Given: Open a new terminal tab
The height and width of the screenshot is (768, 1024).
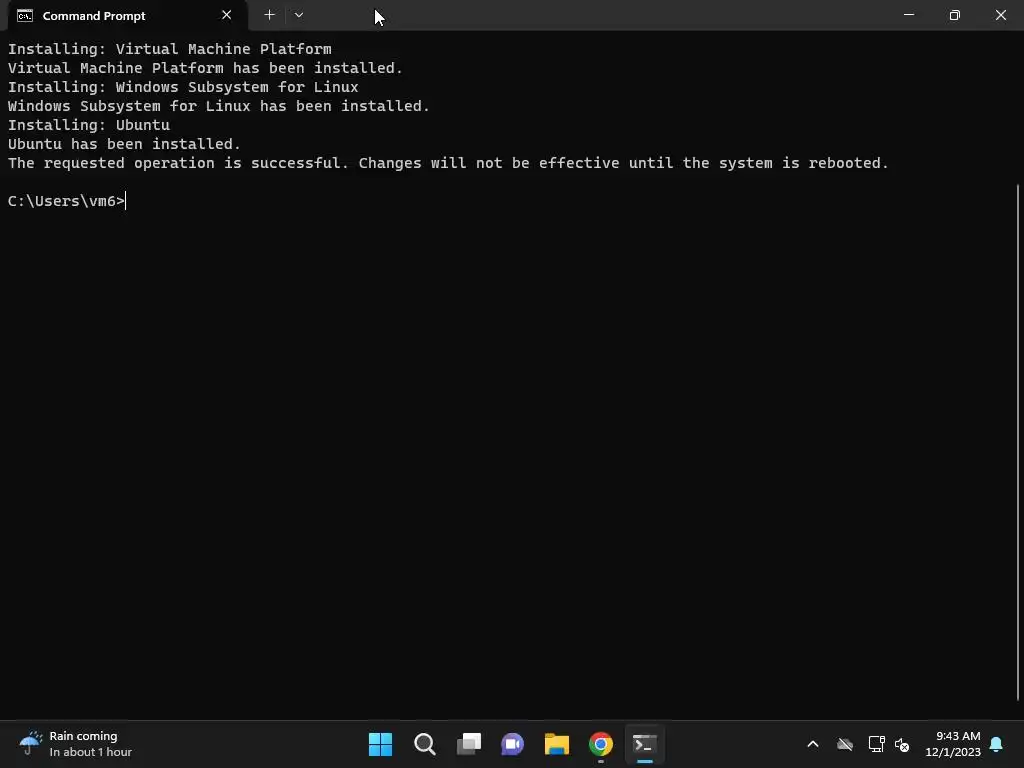Looking at the screenshot, I should click(269, 15).
